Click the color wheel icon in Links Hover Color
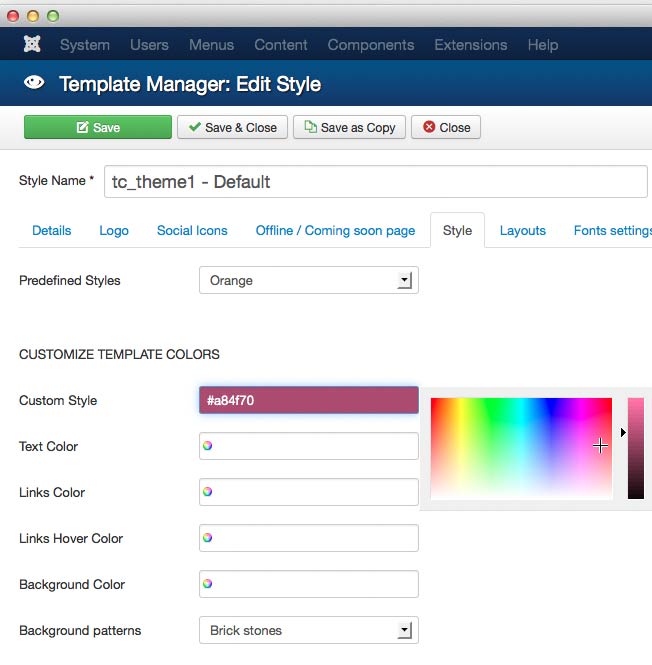Image resolution: width=652 pixels, height=665 pixels. [x=208, y=538]
